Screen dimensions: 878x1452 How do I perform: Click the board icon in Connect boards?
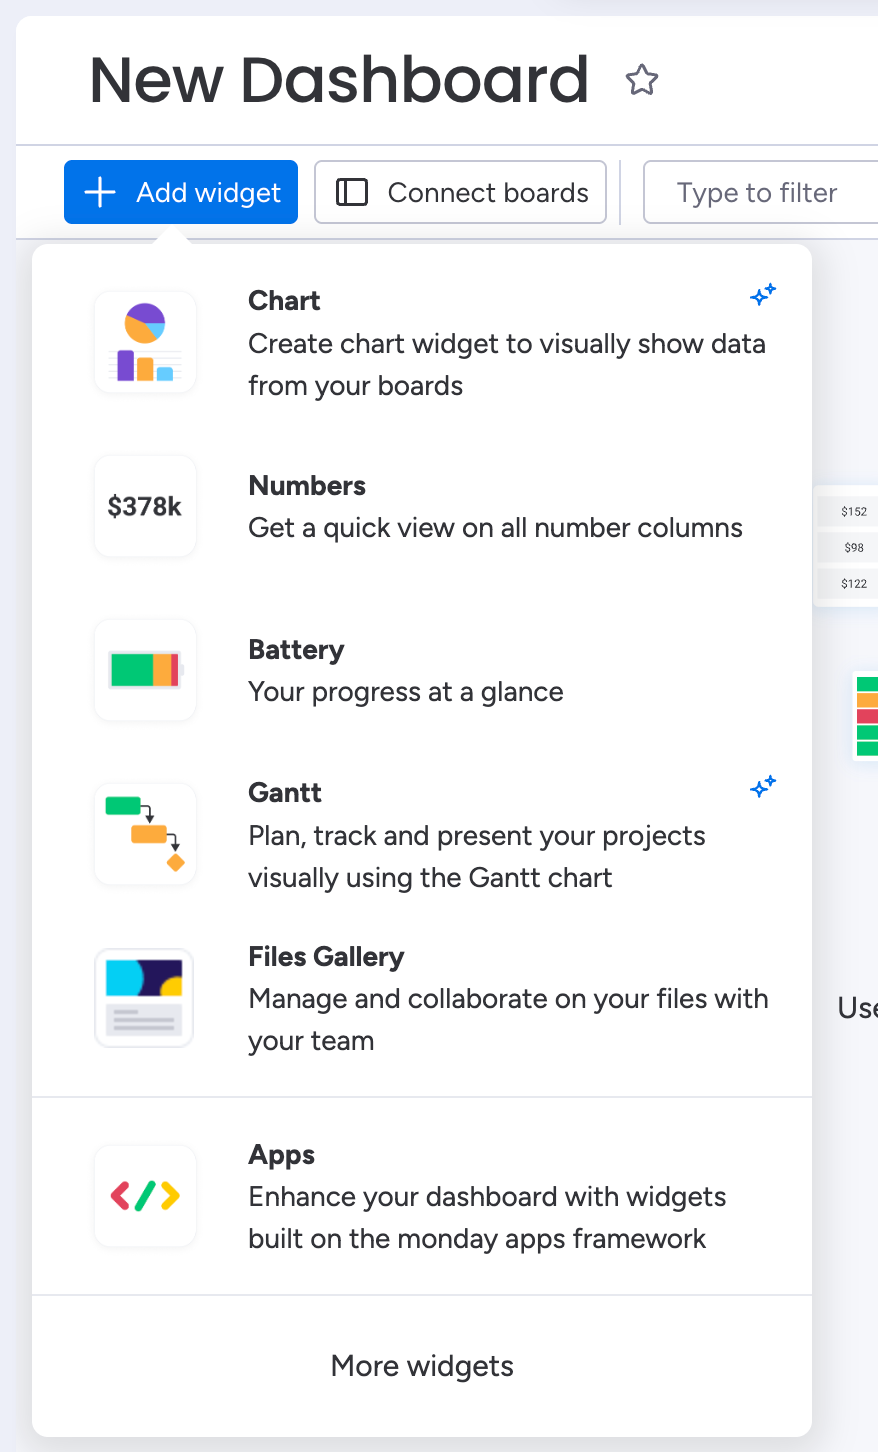tap(352, 192)
